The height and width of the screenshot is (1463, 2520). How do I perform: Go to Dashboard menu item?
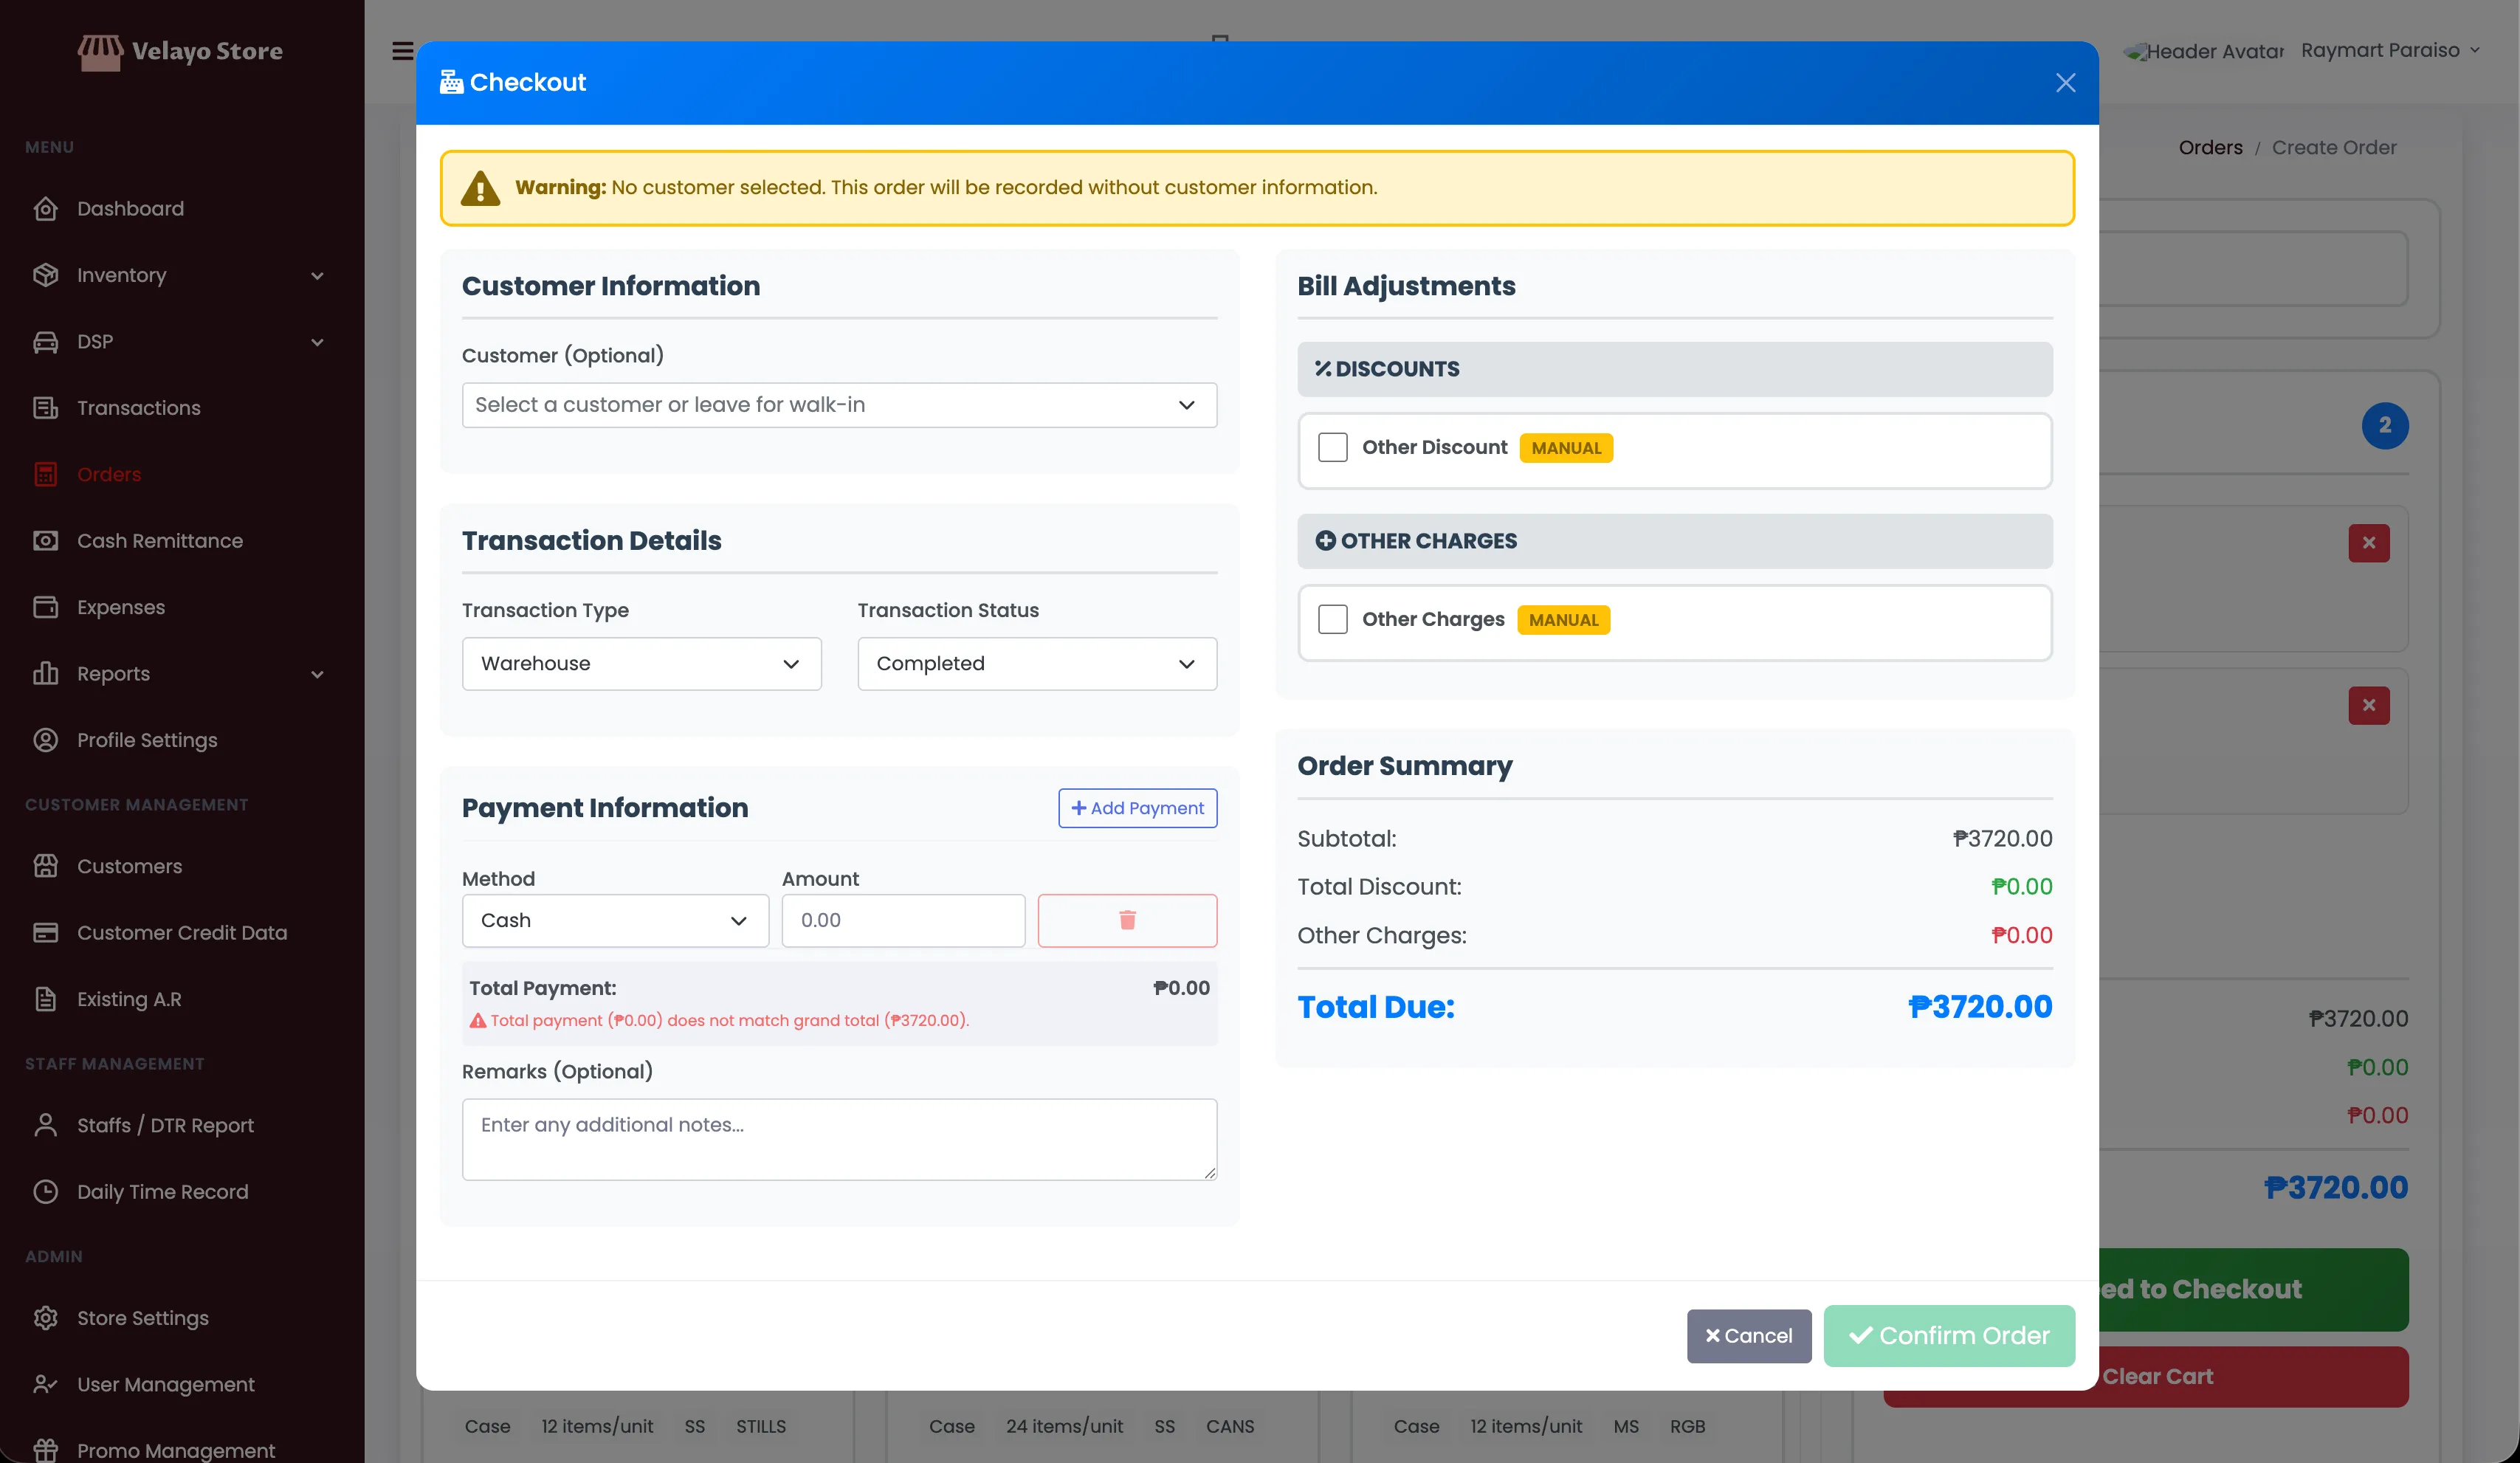[x=130, y=209]
